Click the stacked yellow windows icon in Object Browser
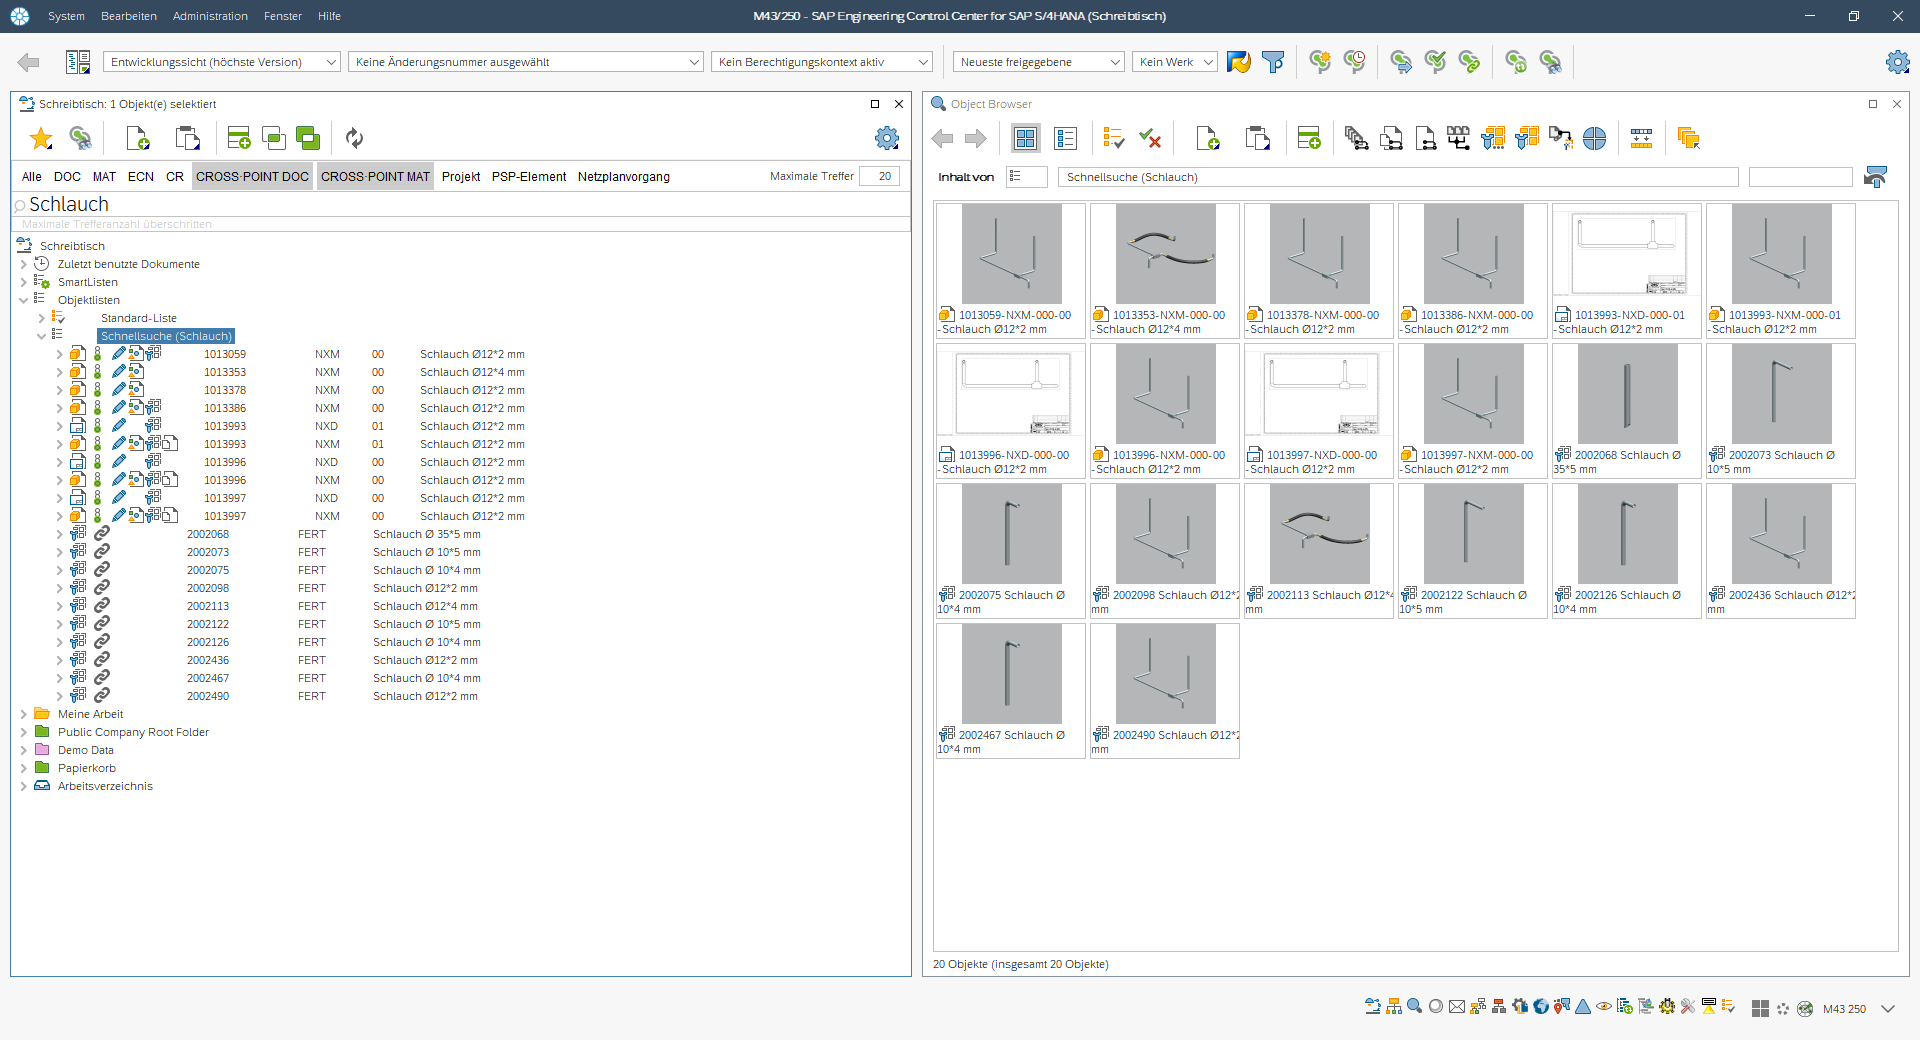The image size is (1920, 1040). coord(1689,138)
